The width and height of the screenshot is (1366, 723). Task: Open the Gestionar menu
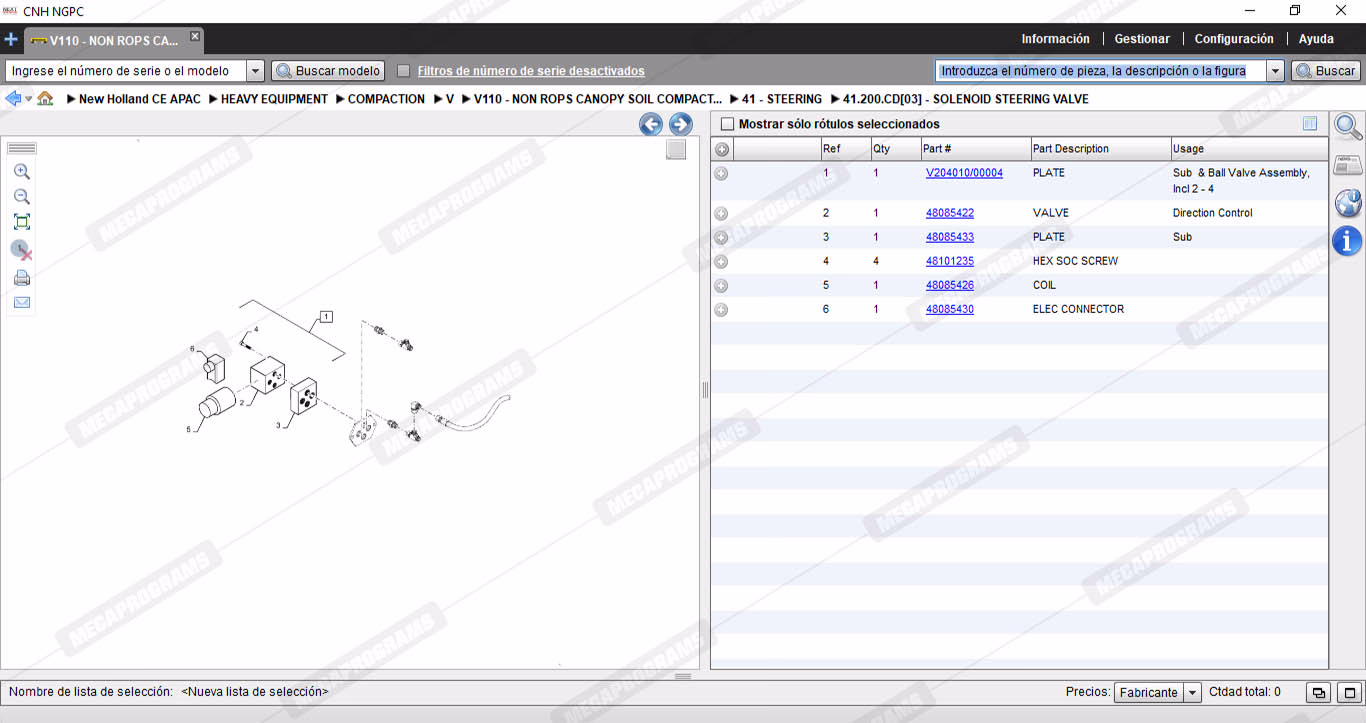coord(1142,39)
